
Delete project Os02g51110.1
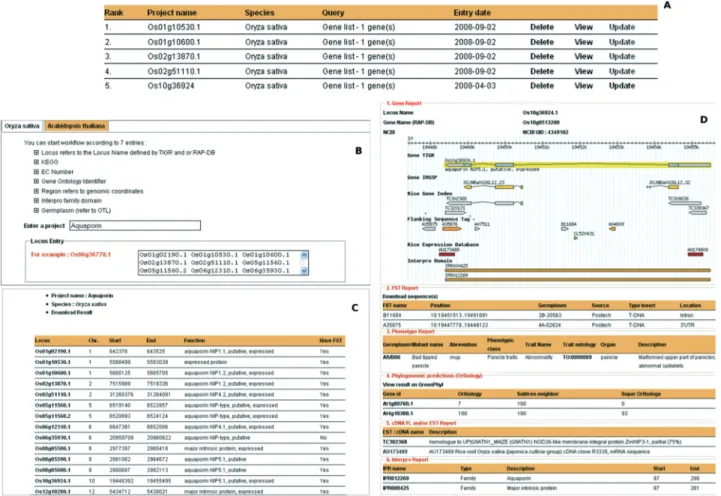click(542, 71)
